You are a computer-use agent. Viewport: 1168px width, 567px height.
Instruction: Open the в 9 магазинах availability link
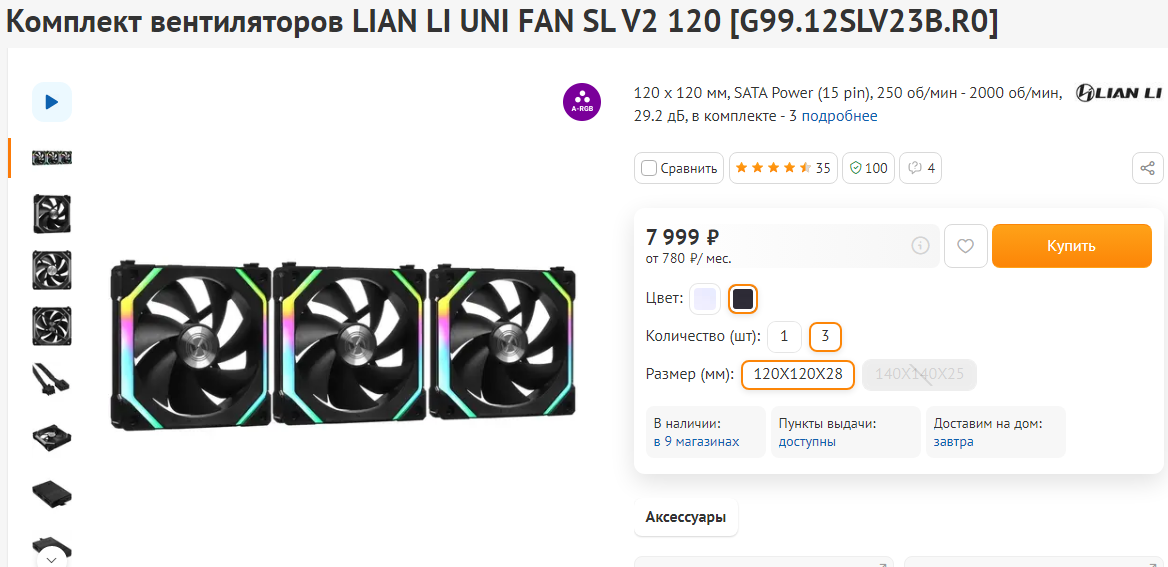[x=701, y=441]
